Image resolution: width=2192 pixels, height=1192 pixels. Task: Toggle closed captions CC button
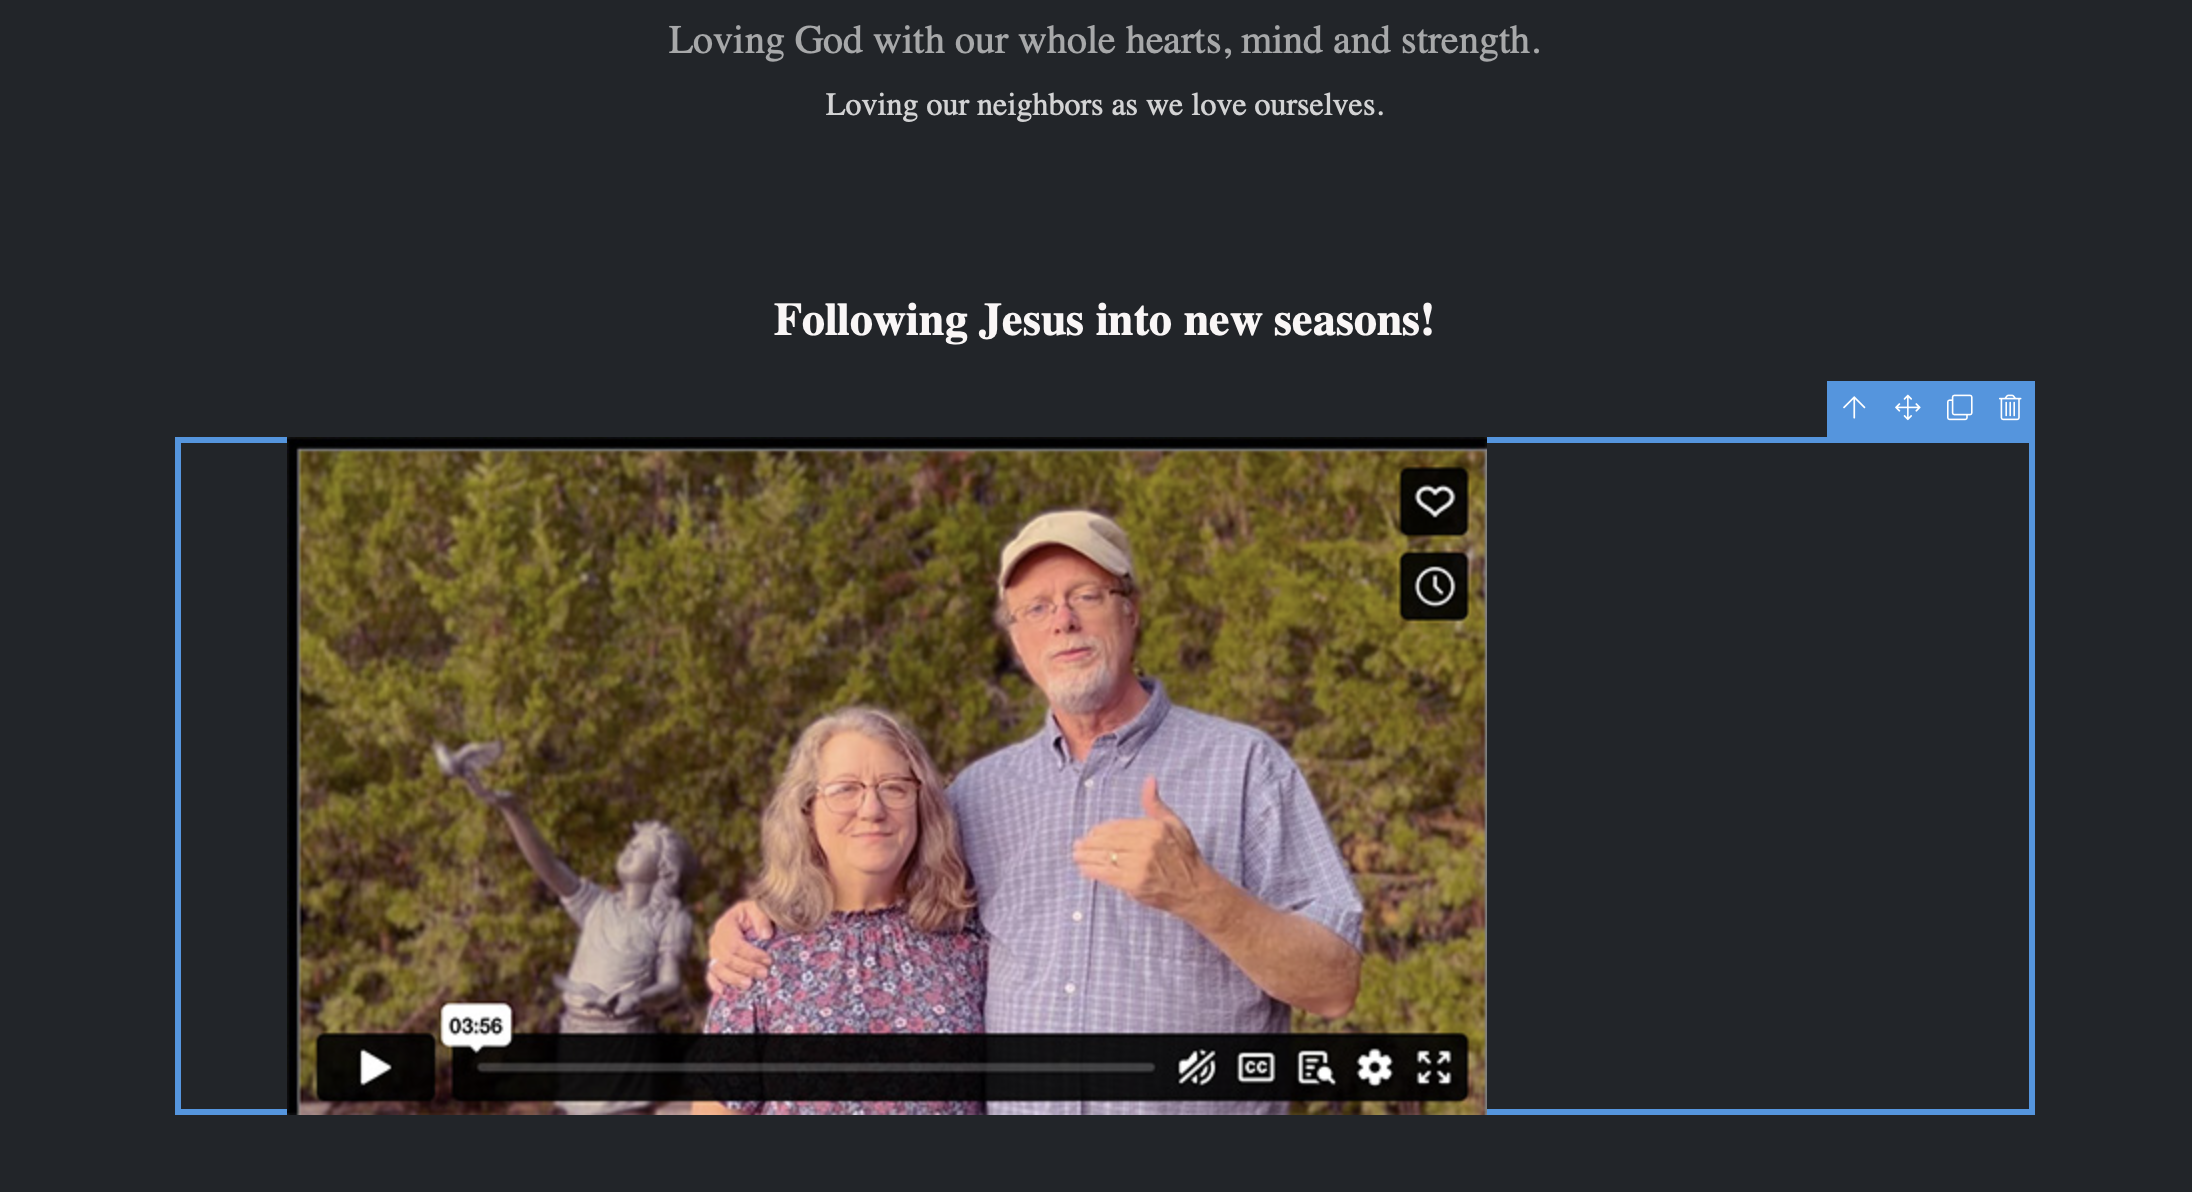(x=1255, y=1068)
